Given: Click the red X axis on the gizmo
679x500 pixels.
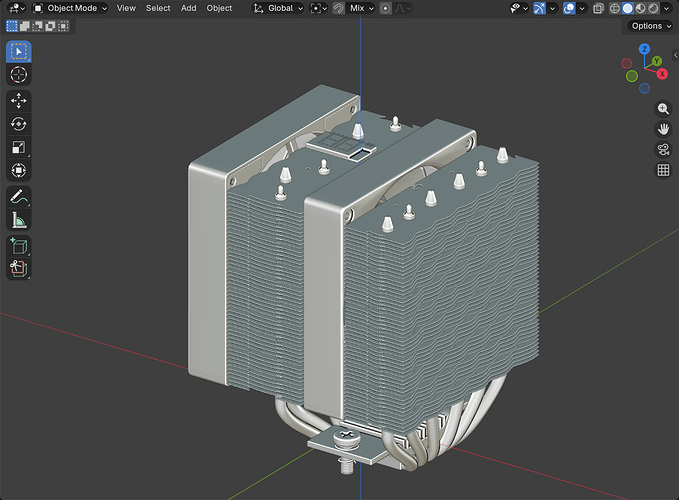Looking at the screenshot, I should pyautogui.click(x=662, y=74).
